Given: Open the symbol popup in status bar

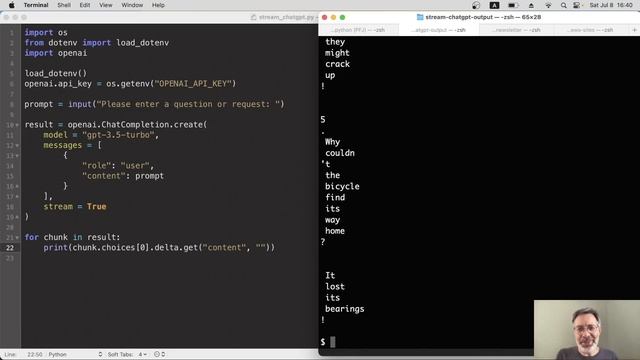Looking at the screenshot, I should click(160, 354).
